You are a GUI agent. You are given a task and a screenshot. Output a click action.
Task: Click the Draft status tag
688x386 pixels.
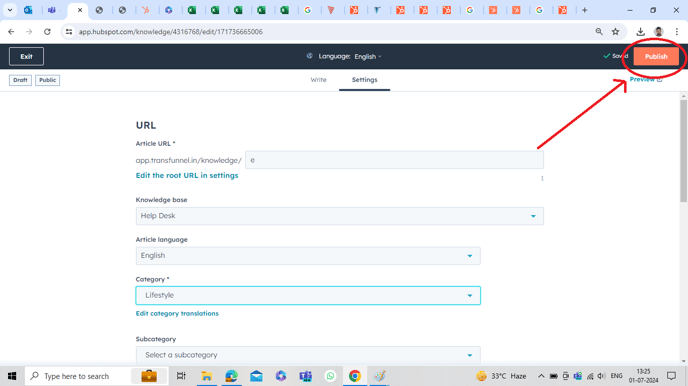click(x=20, y=80)
